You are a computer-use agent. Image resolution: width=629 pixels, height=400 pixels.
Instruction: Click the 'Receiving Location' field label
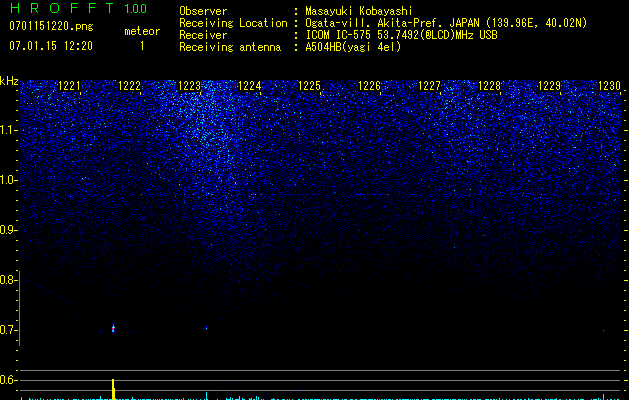(233, 23)
